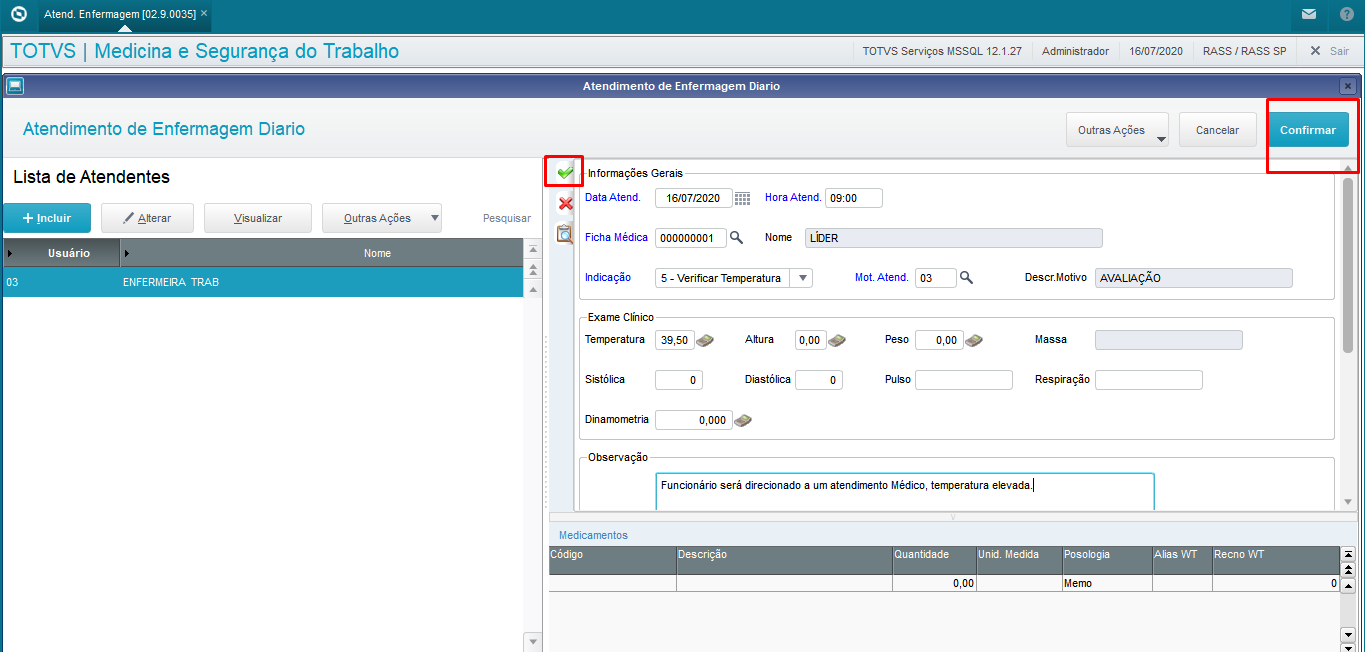Click the Sair exit icon
Viewport: 1365px width, 652px height.
tap(1315, 50)
